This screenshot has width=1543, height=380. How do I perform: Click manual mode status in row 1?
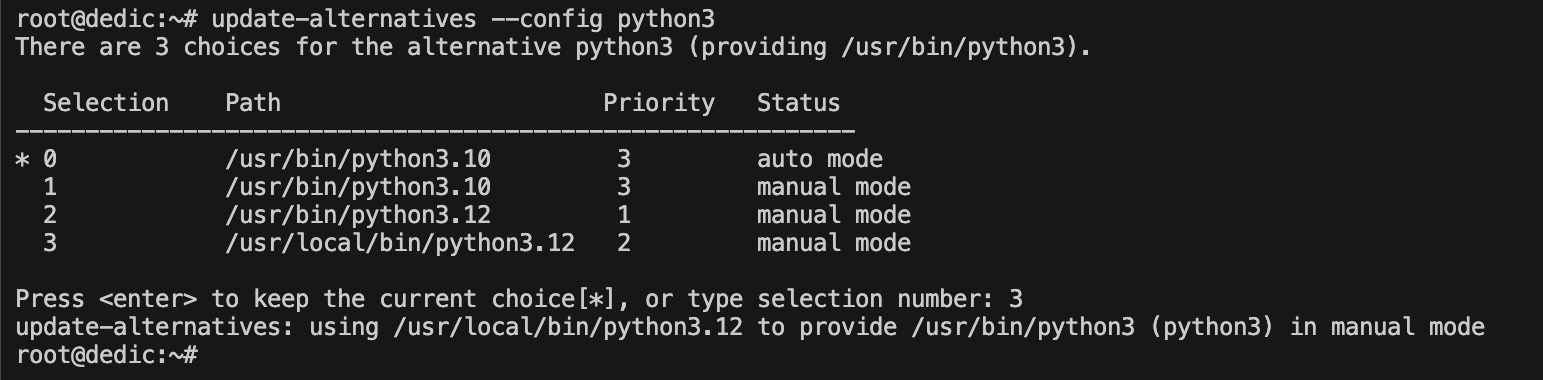pos(834,187)
